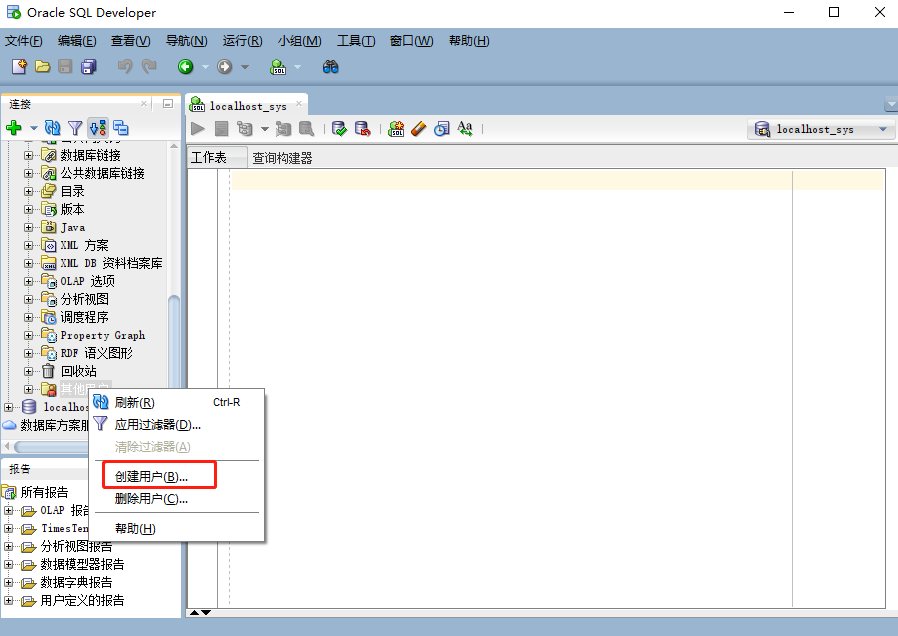Go forward with the gray arrow icon
Viewport: 898px width, 636px height.
(x=224, y=67)
